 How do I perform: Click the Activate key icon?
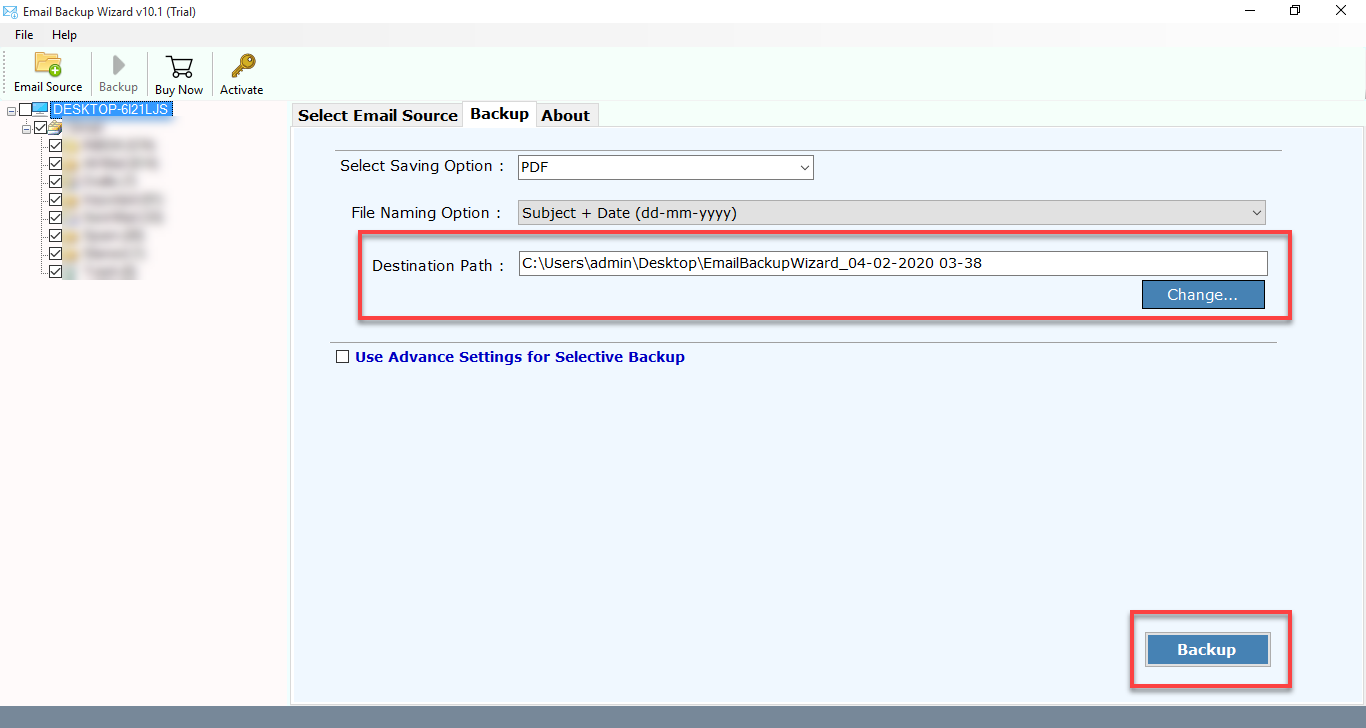(x=242, y=66)
